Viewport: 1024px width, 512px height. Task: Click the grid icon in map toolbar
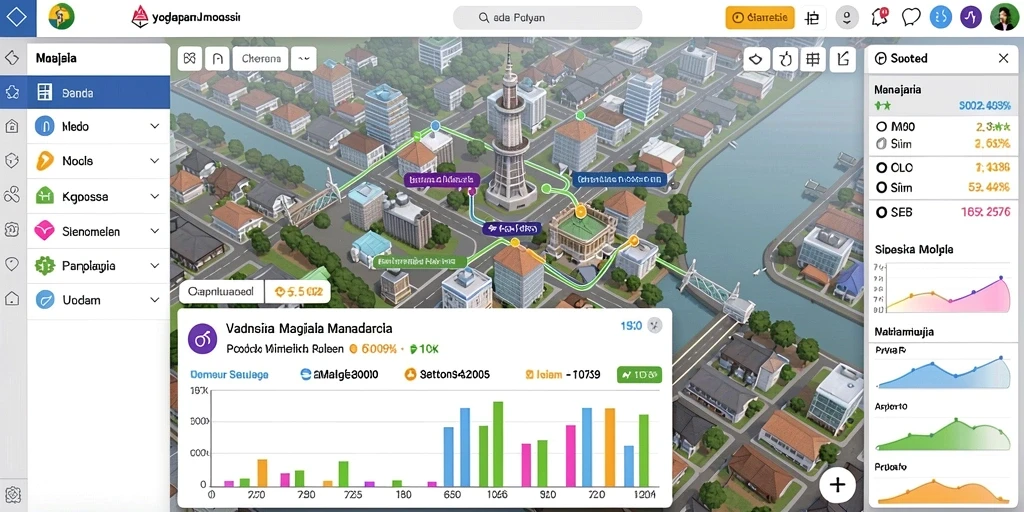[812, 59]
